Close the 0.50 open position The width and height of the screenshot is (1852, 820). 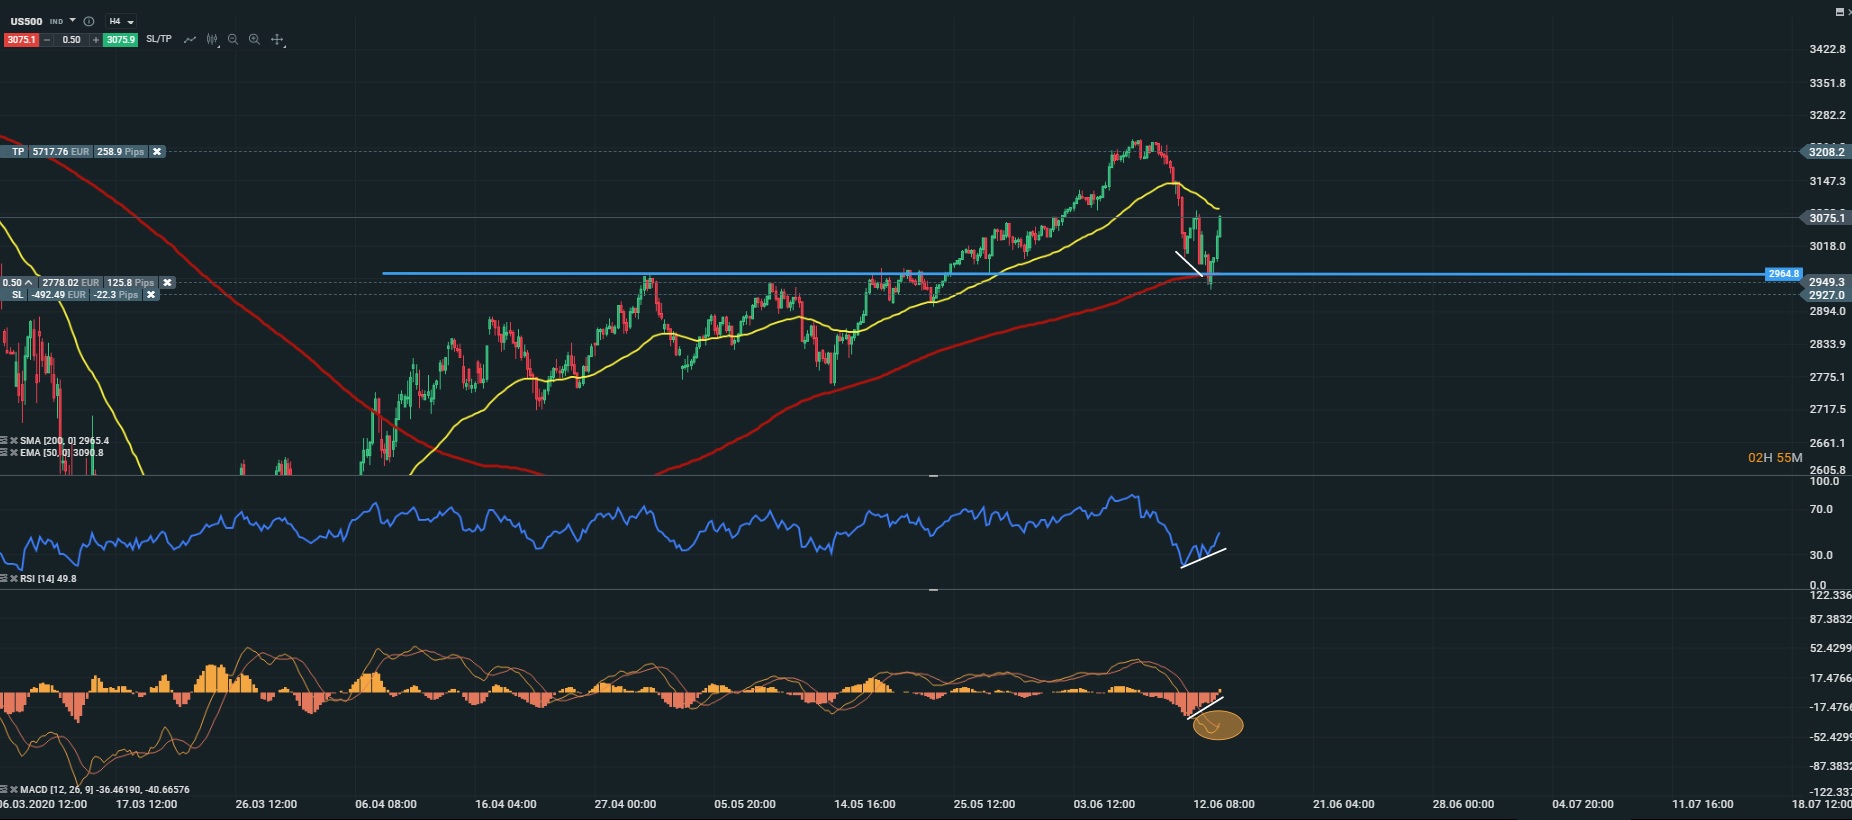(x=167, y=283)
